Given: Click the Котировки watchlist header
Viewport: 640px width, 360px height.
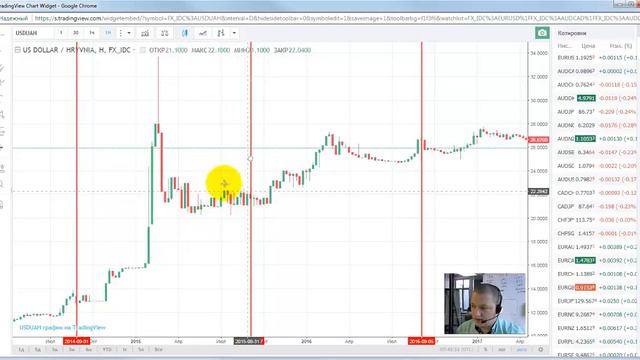Looking at the screenshot, I should (572, 33).
